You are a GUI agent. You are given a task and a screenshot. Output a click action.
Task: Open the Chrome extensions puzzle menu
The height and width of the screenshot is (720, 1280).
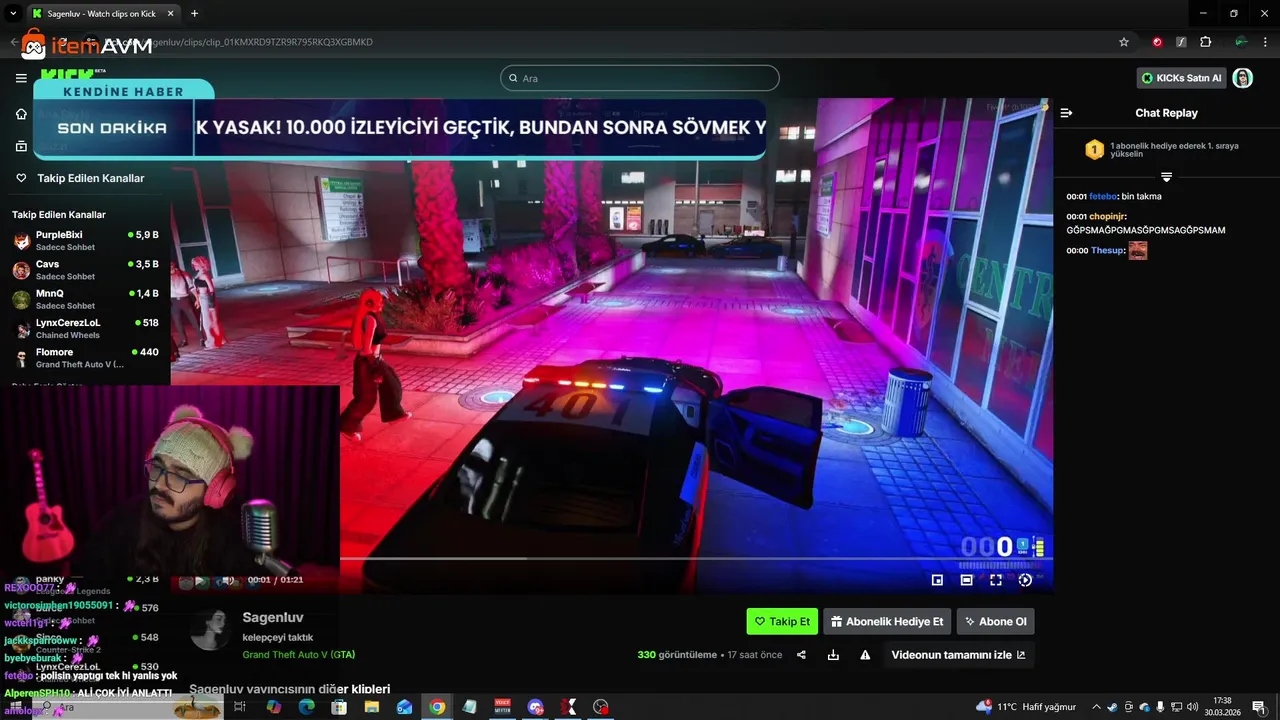click(1205, 42)
